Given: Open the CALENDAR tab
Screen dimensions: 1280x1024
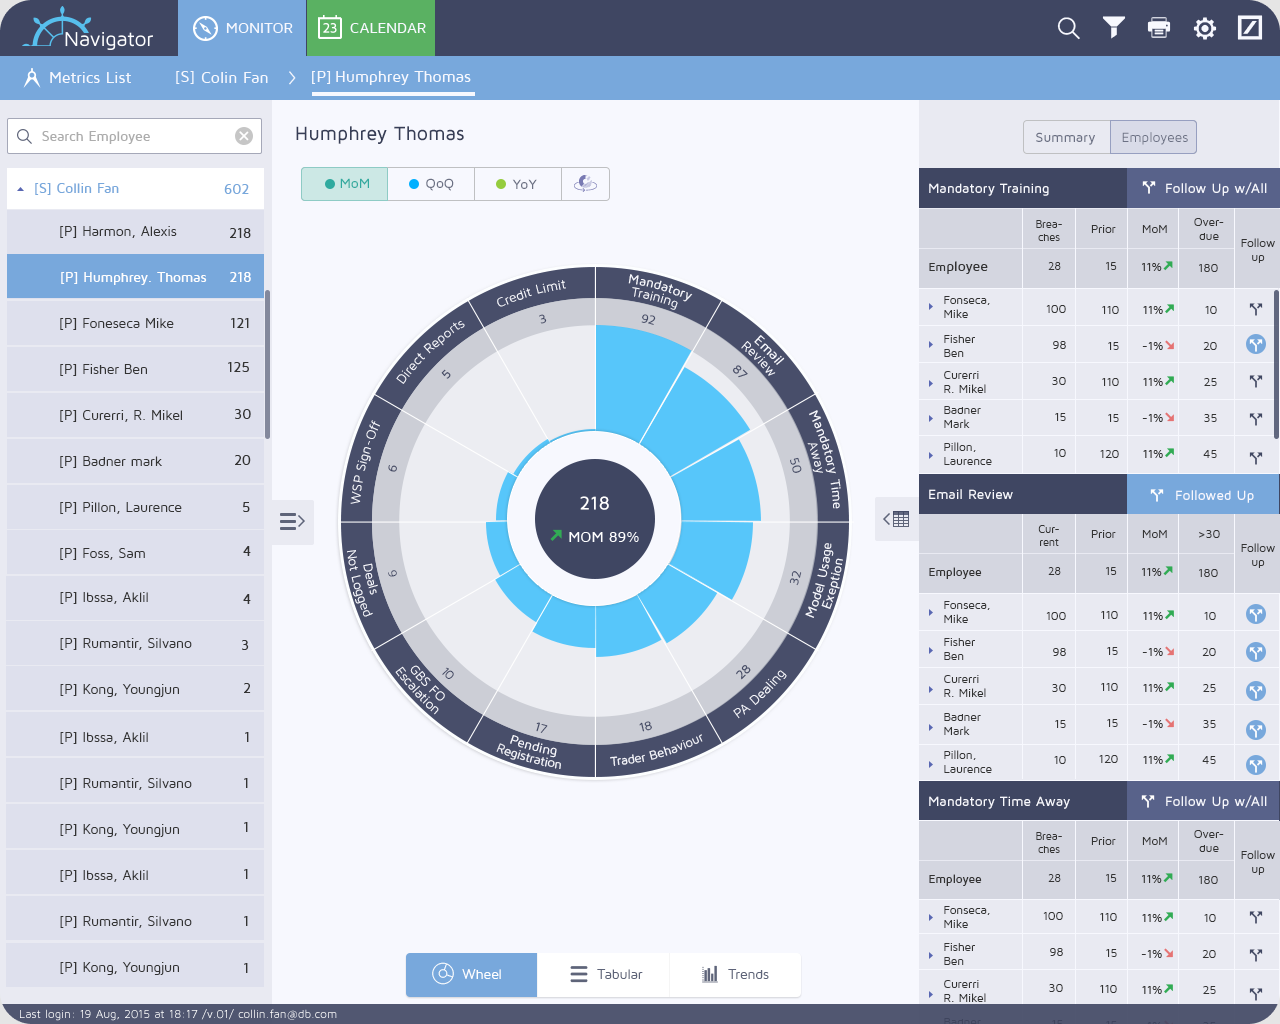Looking at the screenshot, I should (x=371, y=28).
